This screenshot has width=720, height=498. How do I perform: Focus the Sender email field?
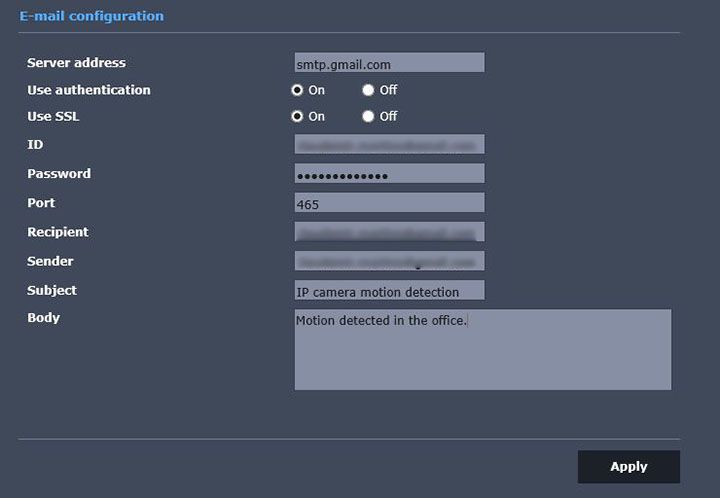tap(389, 261)
